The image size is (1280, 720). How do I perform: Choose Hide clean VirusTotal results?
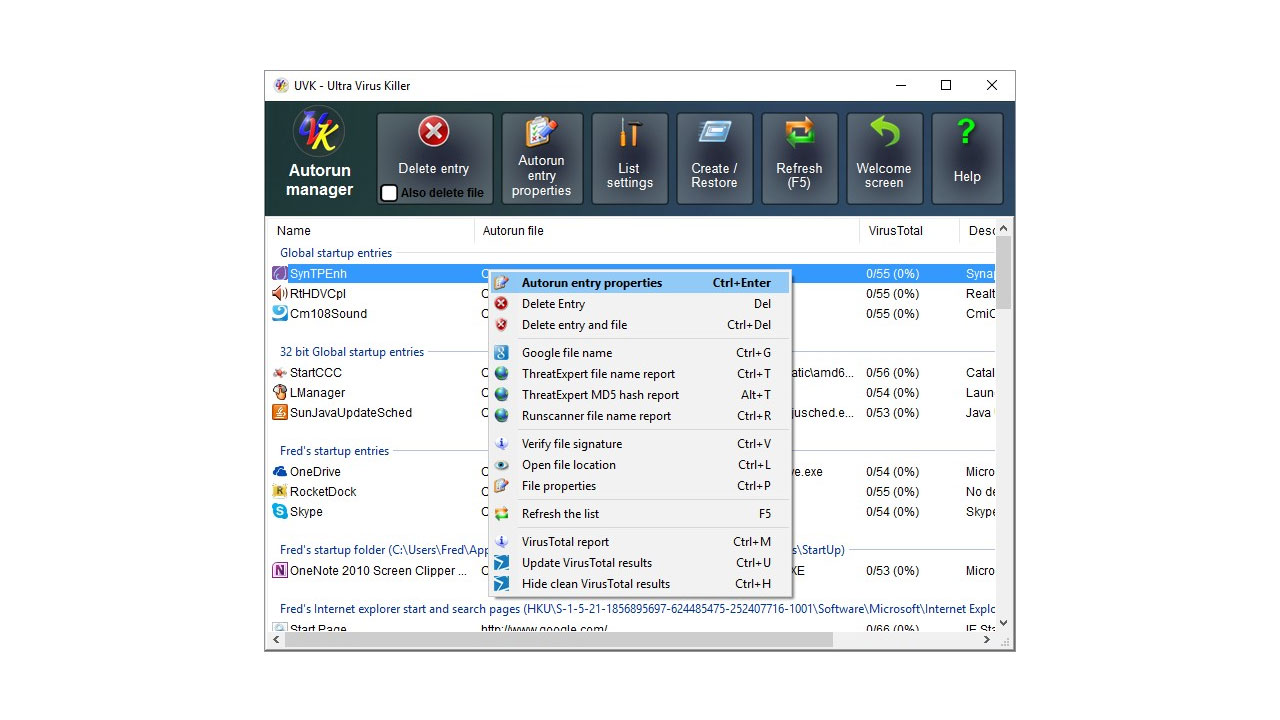[x=640, y=584]
